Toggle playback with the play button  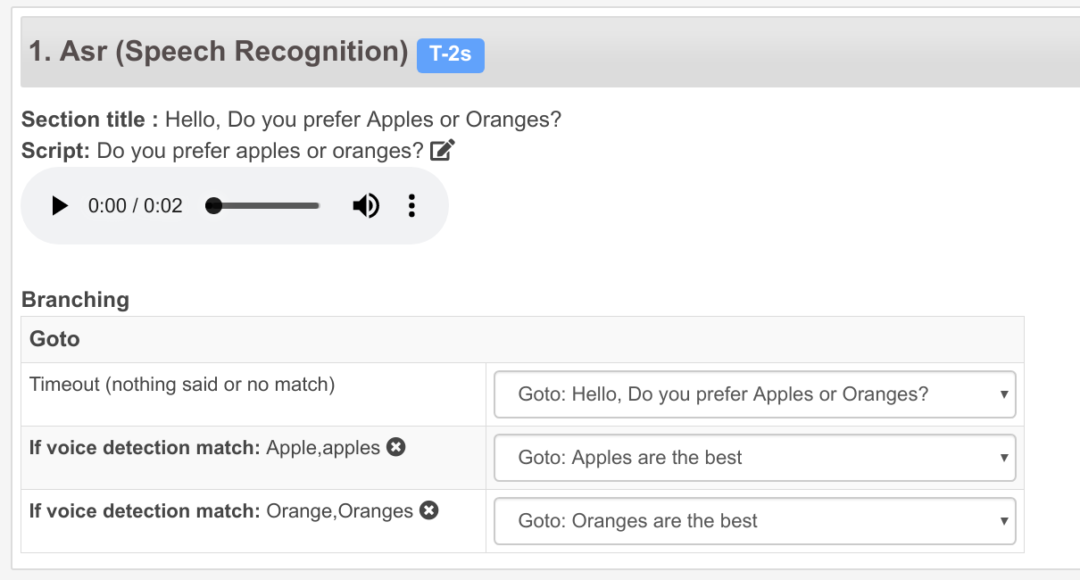coord(58,205)
